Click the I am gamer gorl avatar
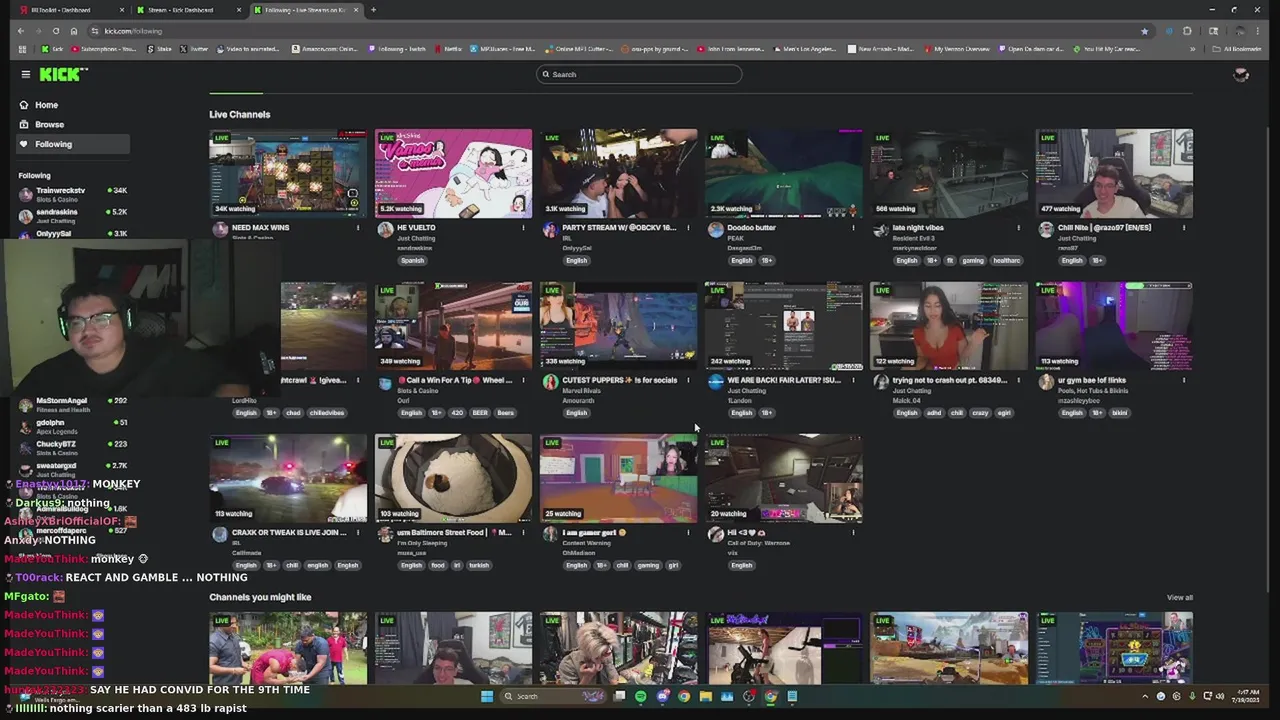The height and width of the screenshot is (720, 1280). (x=550, y=534)
